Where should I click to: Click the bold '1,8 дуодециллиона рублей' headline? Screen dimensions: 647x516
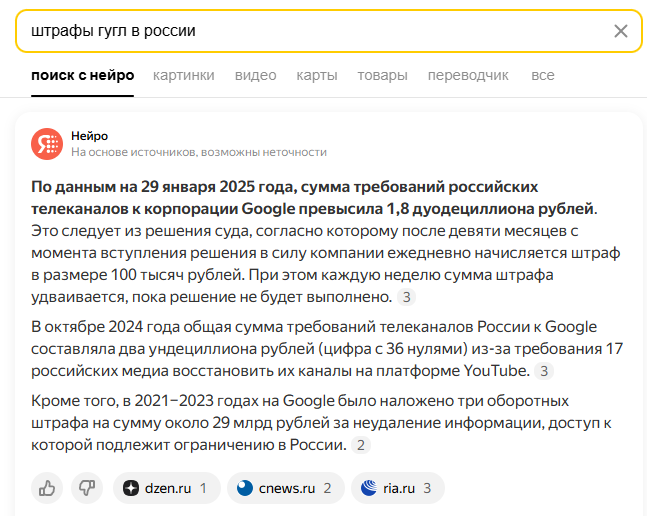[x=490, y=209]
